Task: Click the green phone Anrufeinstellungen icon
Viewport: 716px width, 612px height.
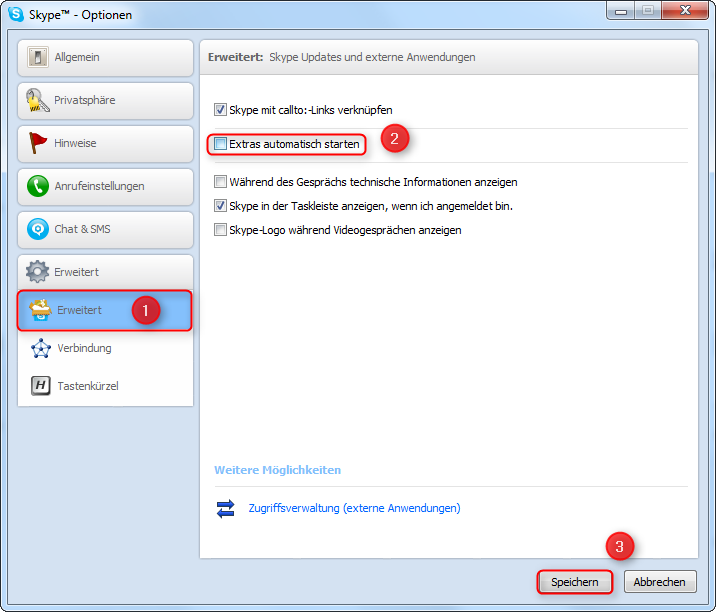Action: tap(38, 186)
